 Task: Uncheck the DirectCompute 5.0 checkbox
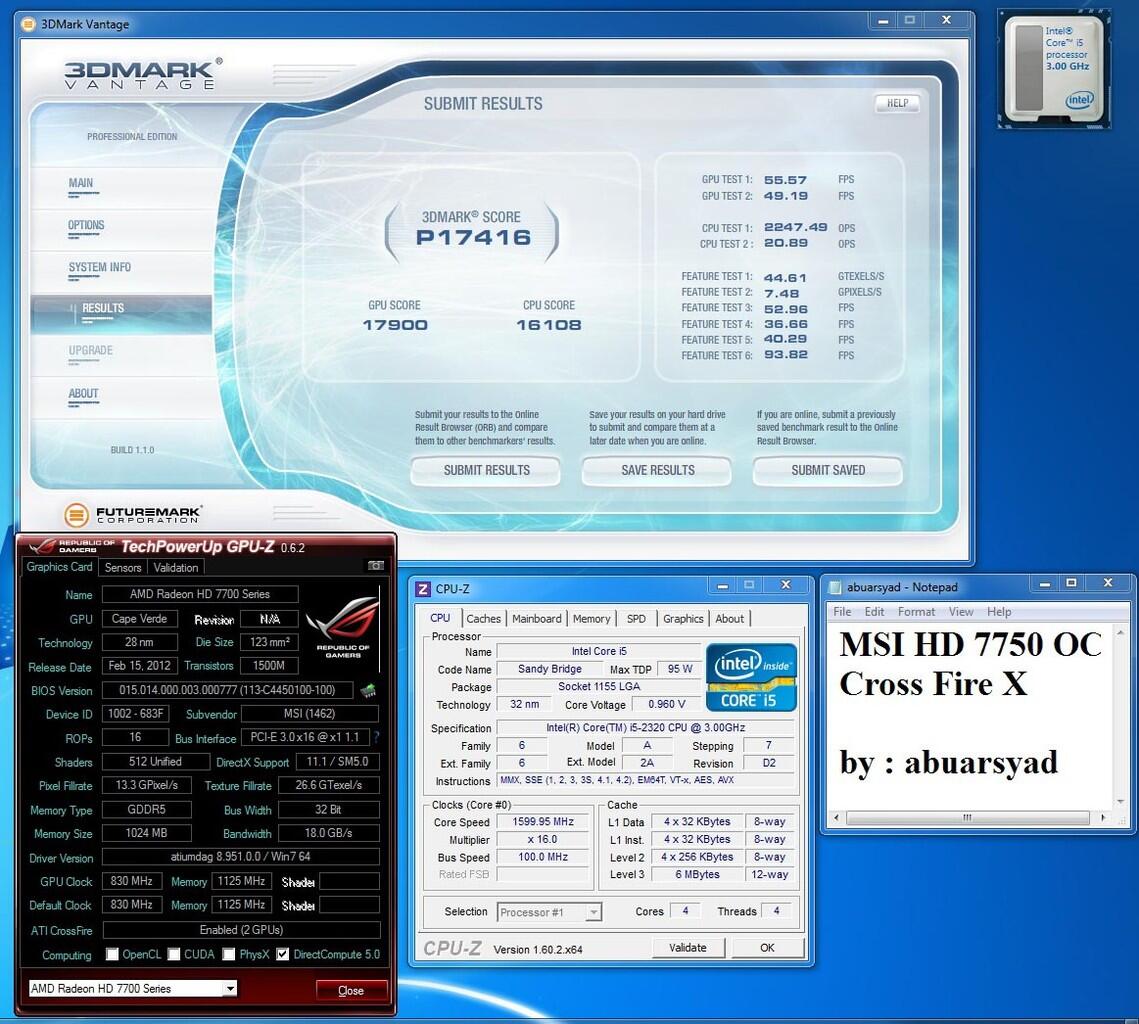pos(283,954)
